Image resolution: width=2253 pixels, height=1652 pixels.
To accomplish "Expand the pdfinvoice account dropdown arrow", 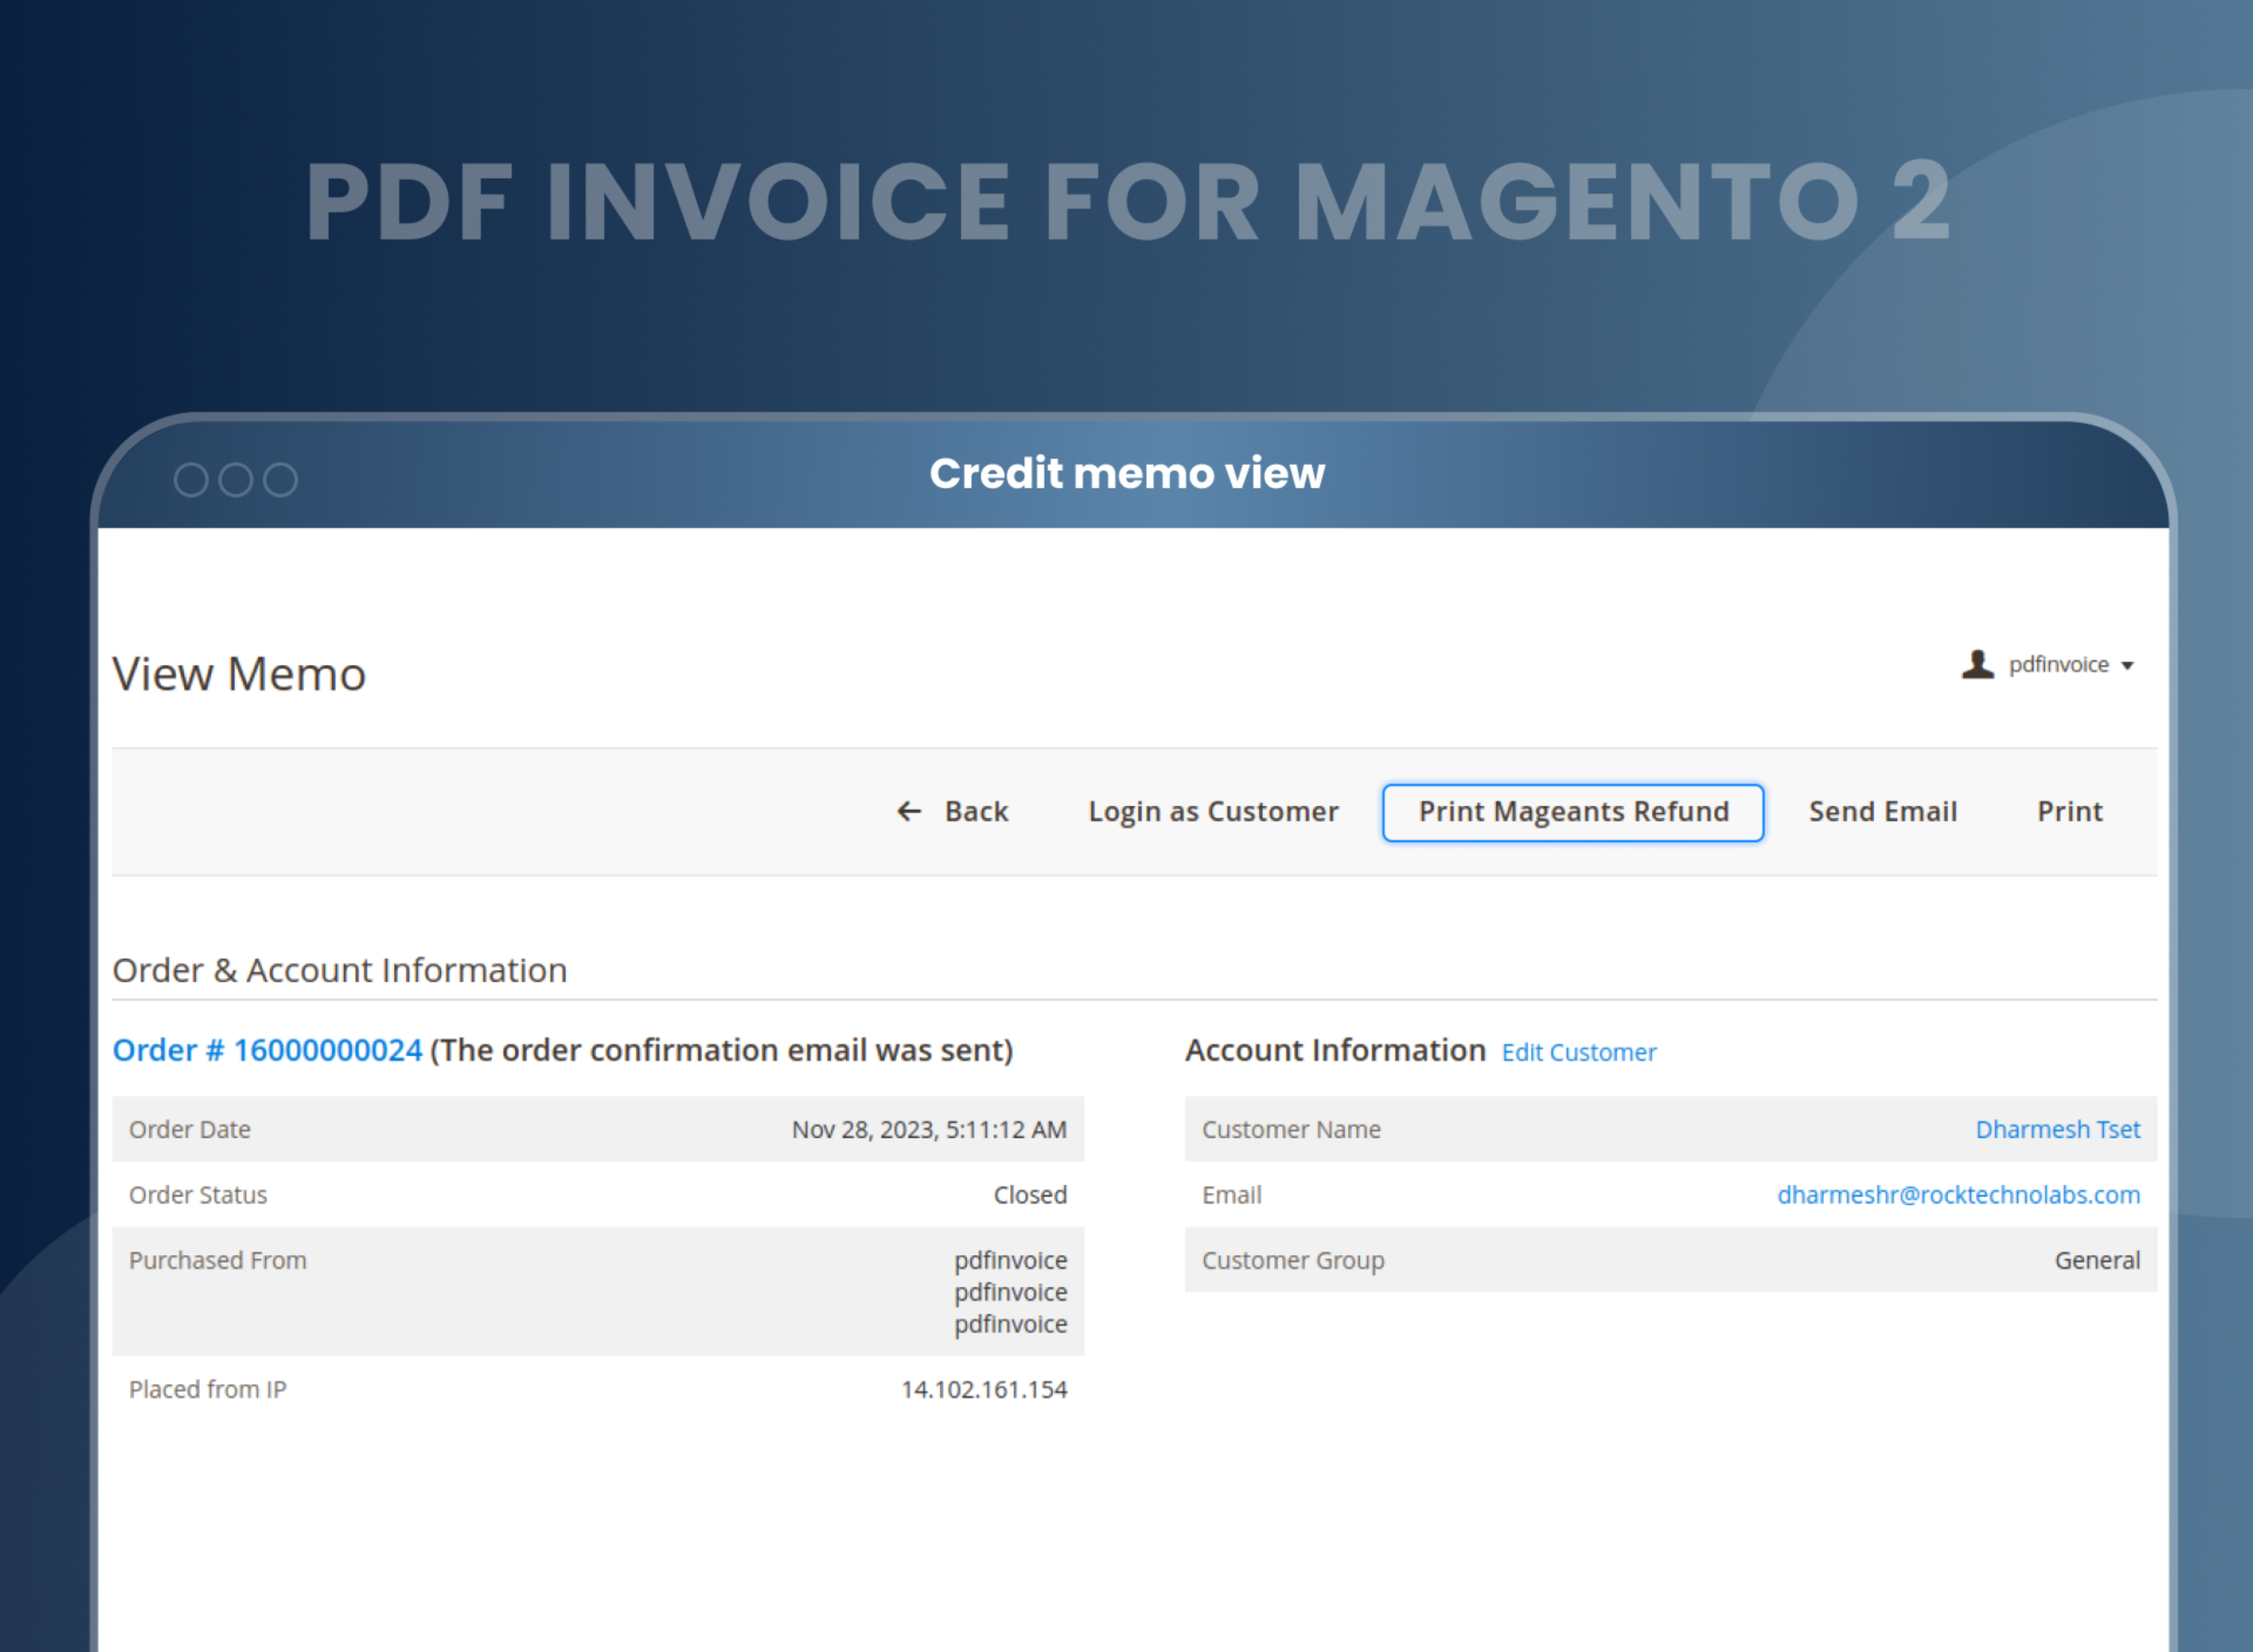I will pos(2127,666).
